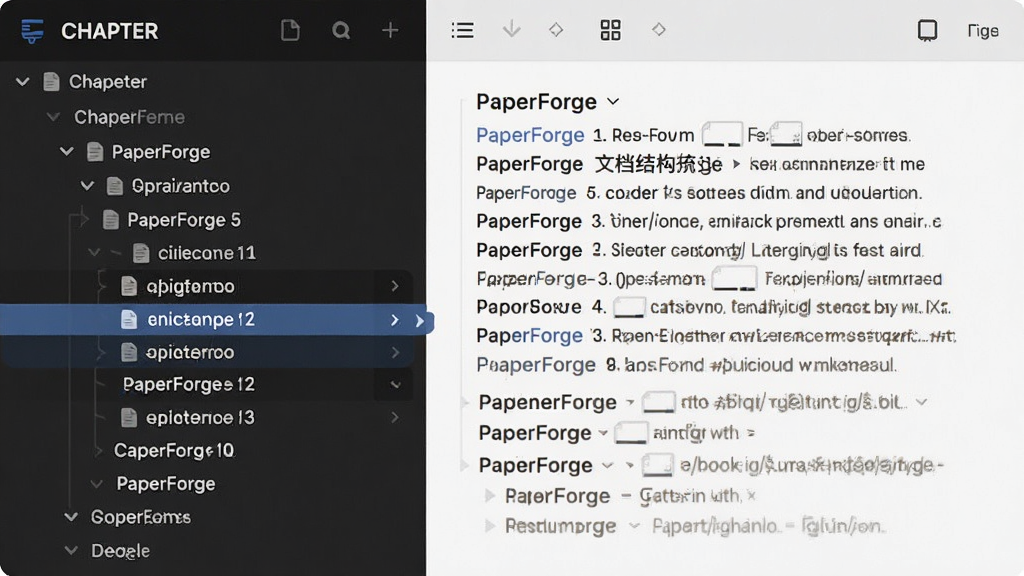Expand the CaperForge 10 tree node

pyautogui.click(x=99, y=451)
